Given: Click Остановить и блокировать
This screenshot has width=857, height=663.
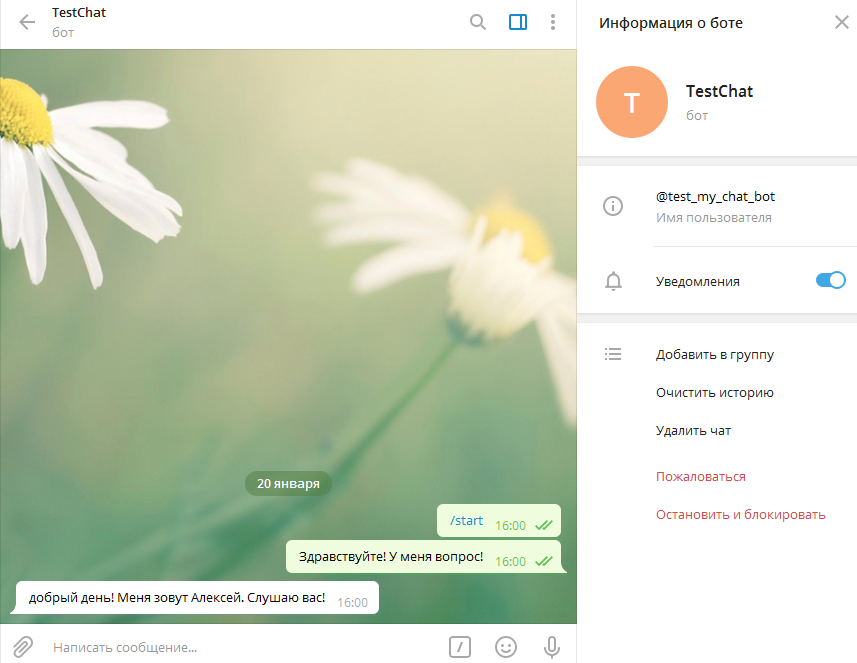Looking at the screenshot, I should tap(740, 515).
